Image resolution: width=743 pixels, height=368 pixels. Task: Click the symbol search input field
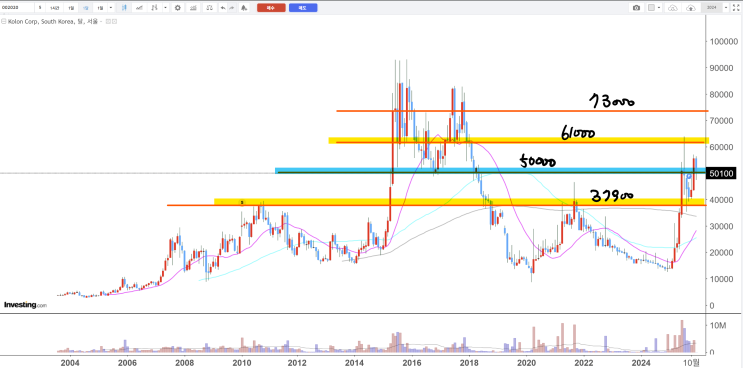pos(18,8)
